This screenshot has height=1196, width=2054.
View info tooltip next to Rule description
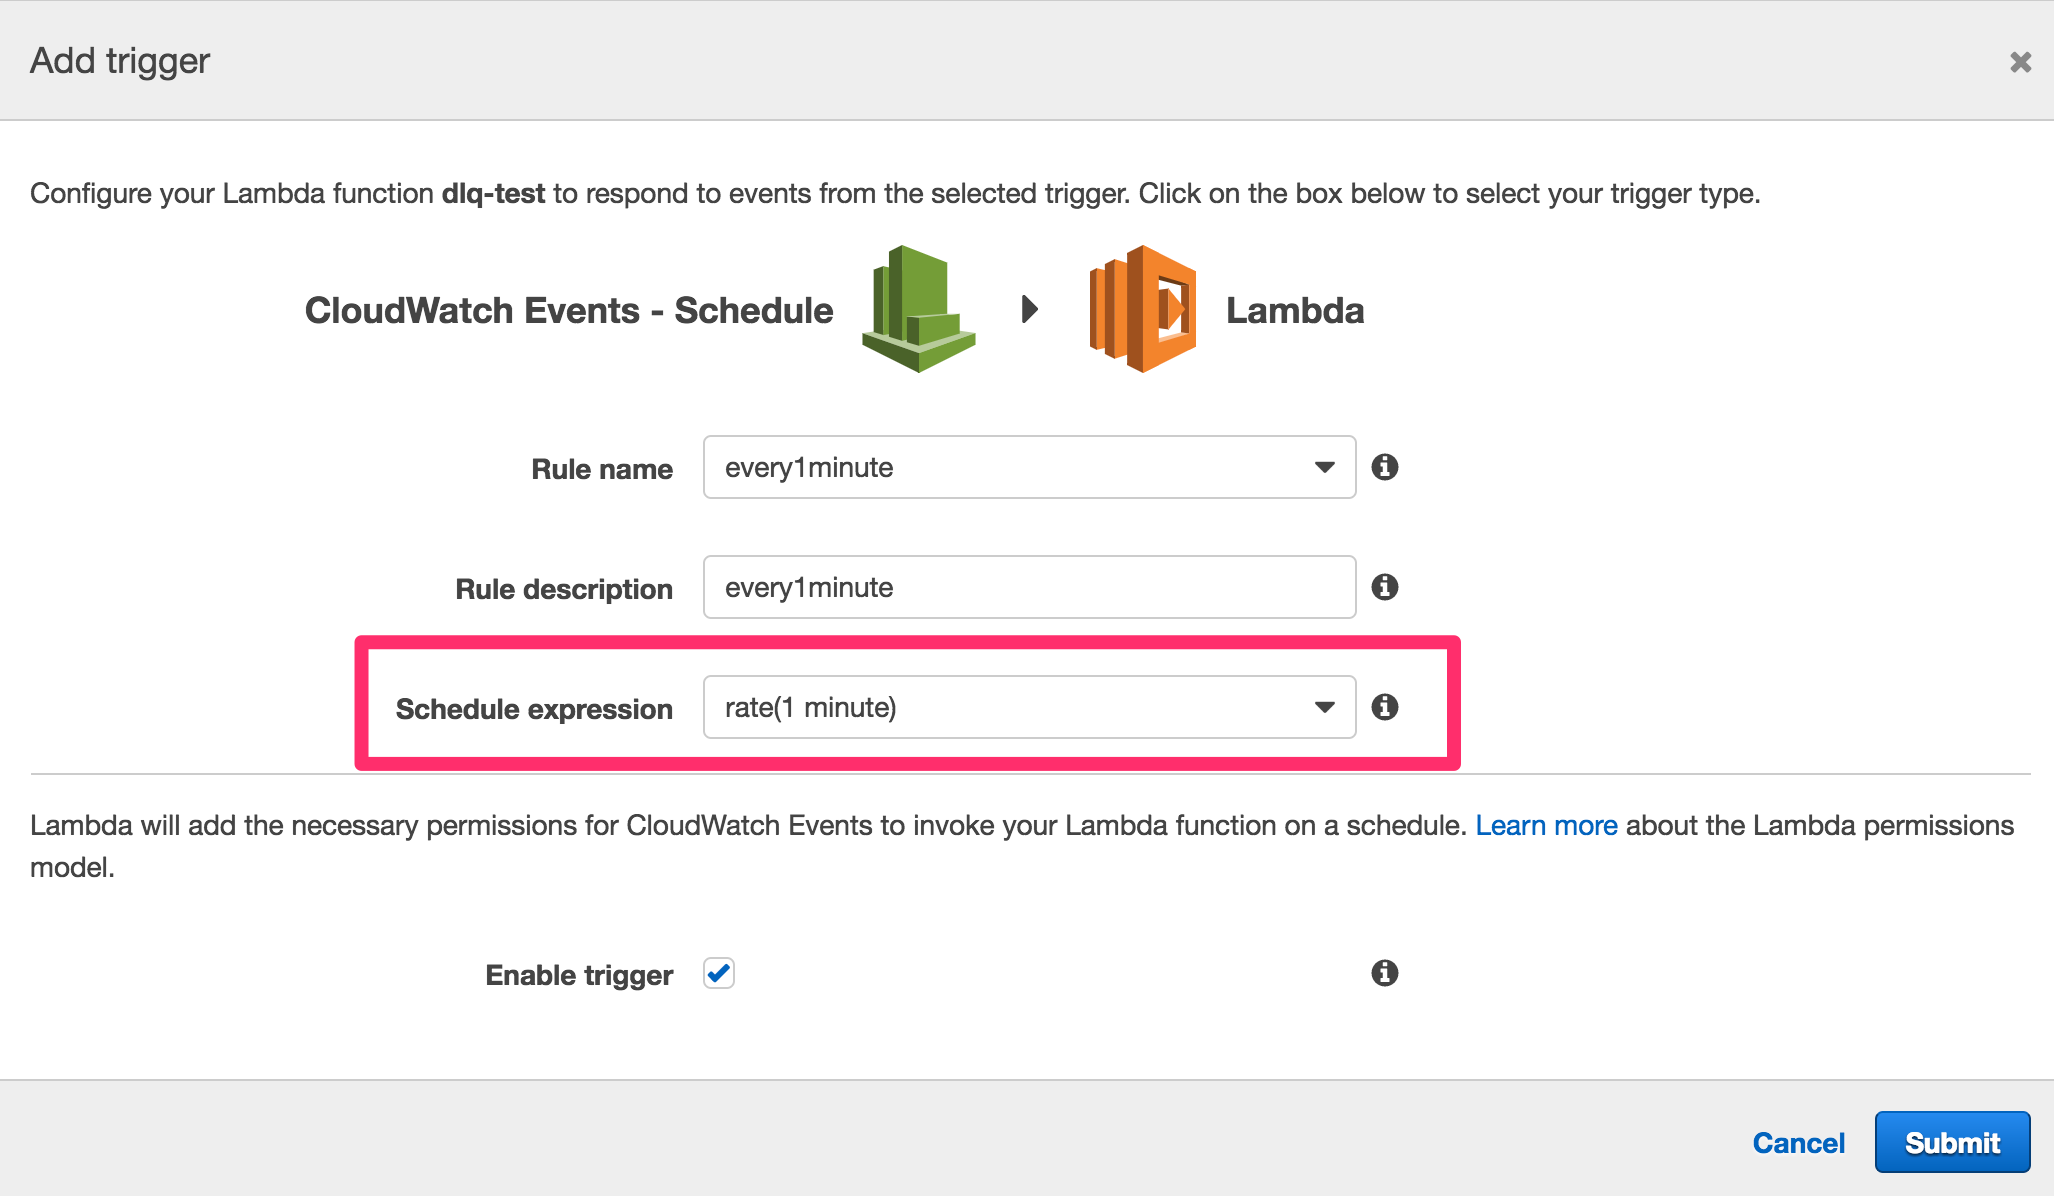(x=1385, y=587)
